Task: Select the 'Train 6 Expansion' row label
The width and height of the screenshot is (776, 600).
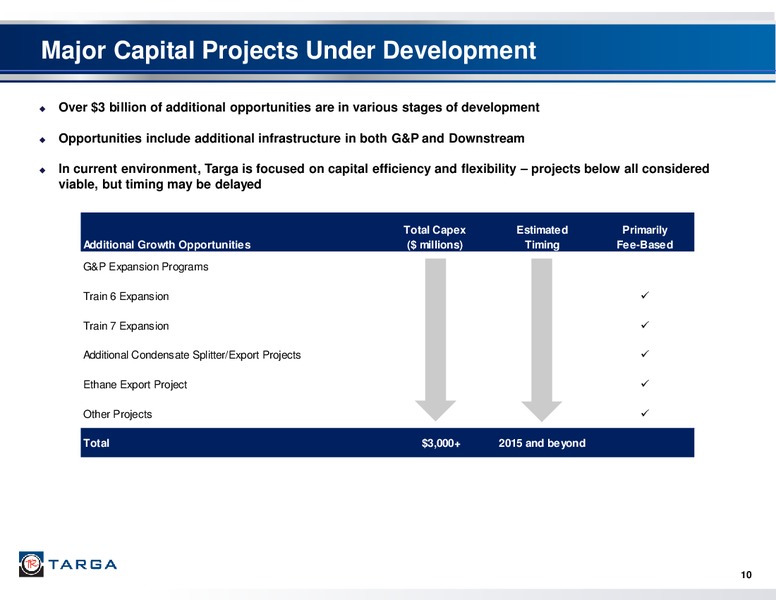Action: coord(126,296)
